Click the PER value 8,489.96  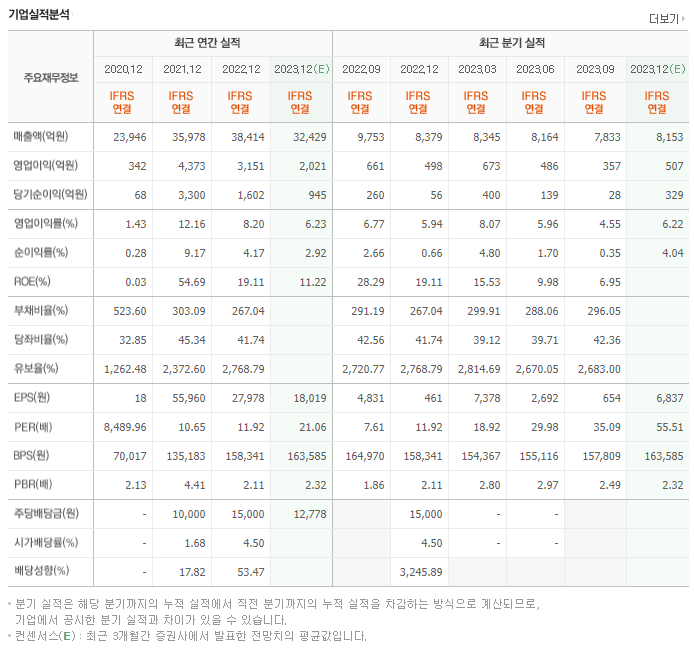(x=125, y=428)
